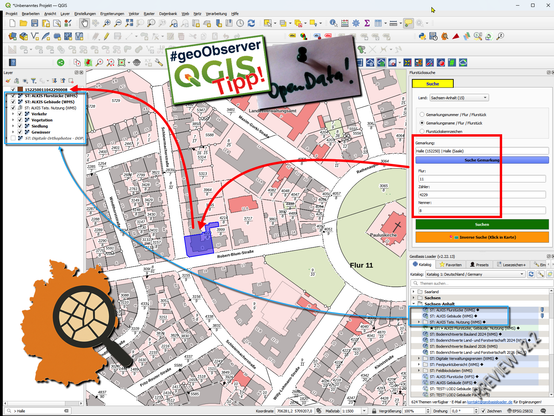Toggle the map tips speech bubble icon

coord(408,23)
